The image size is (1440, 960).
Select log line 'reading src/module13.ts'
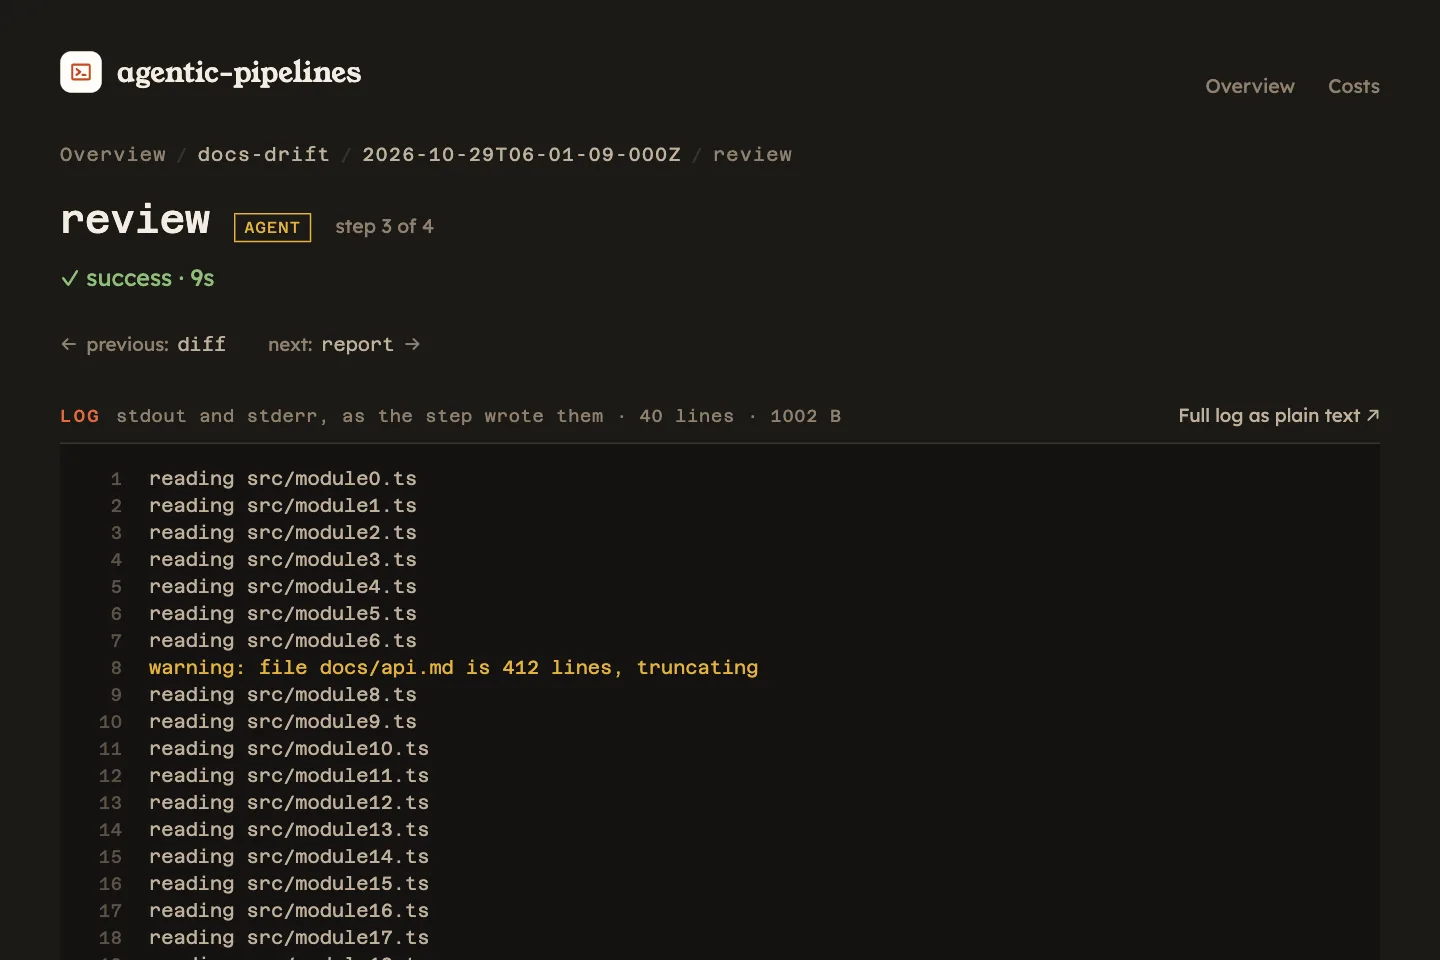click(x=289, y=830)
